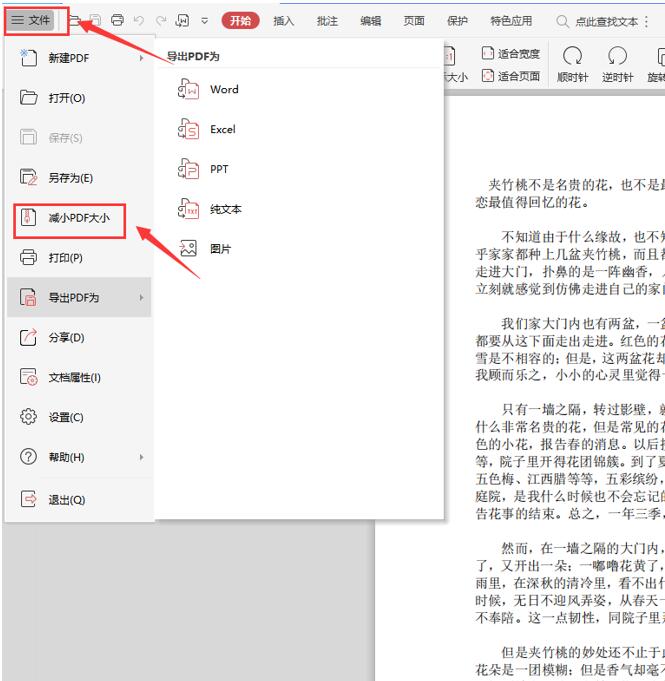This screenshot has height=681, width=665.
Task: Click the TXT plain text export icon
Action: click(188, 209)
